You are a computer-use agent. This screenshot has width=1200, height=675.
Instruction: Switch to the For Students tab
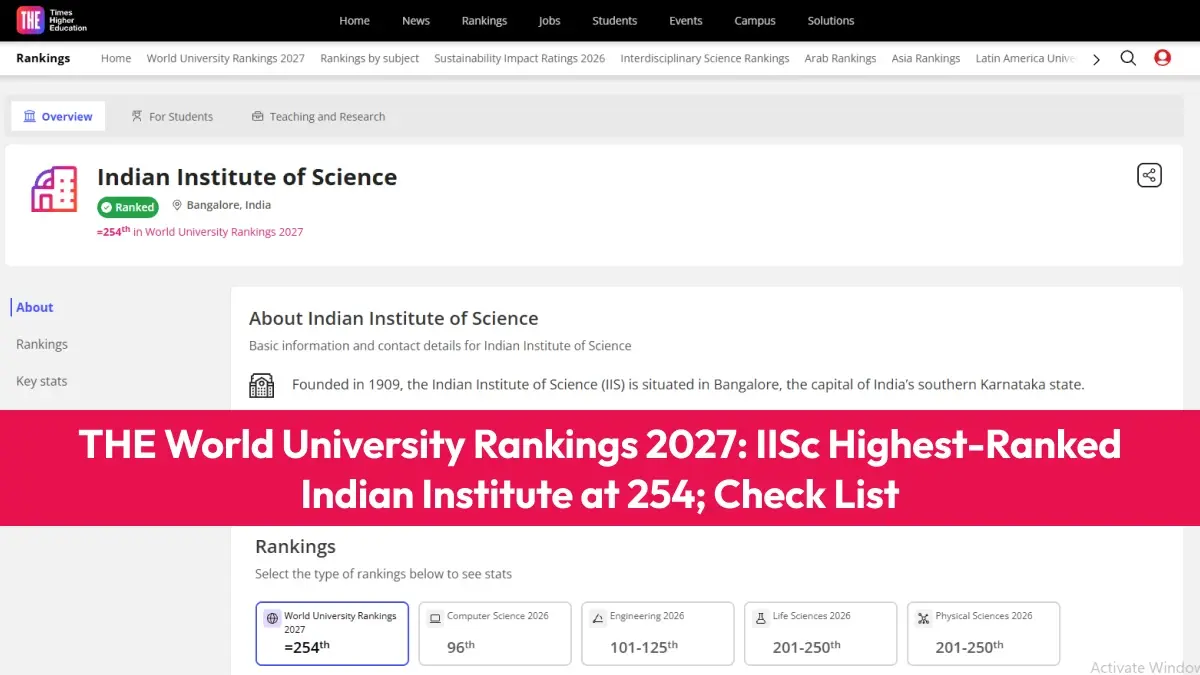pyautogui.click(x=172, y=116)
